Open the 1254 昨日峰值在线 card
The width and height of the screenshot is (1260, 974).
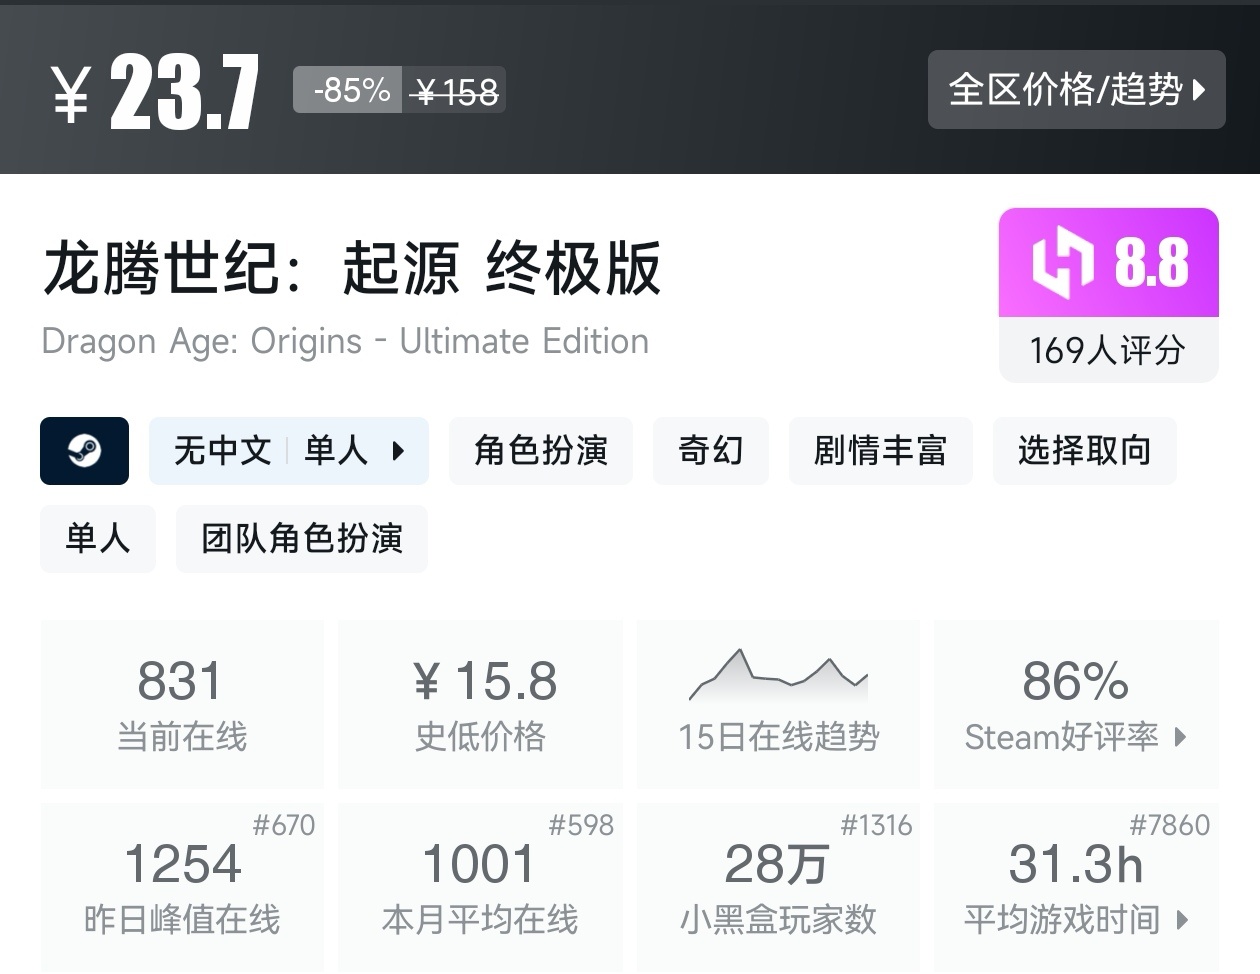[x=182, y=887]
